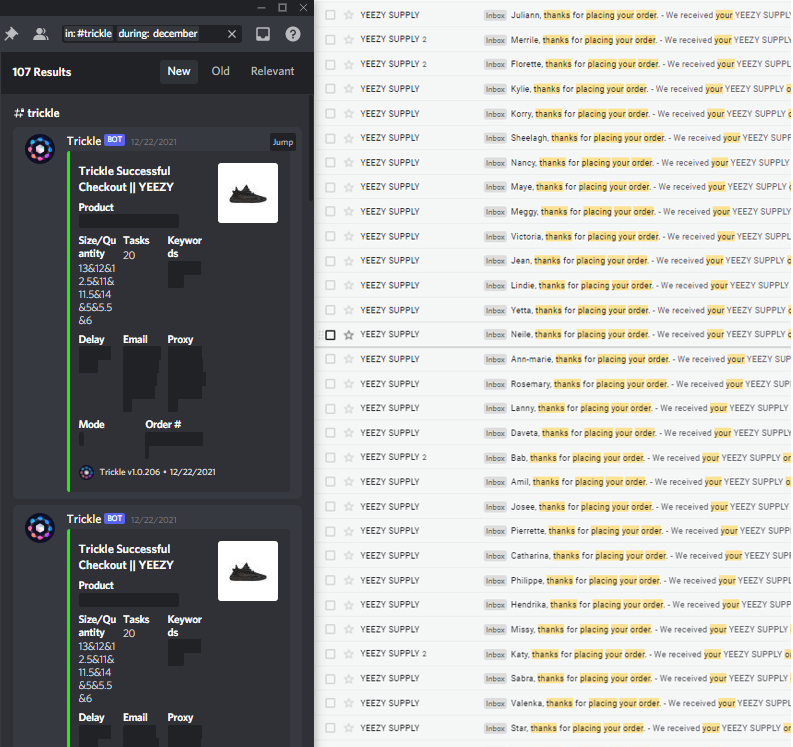The width and height of the screenshot is (793, 747).
Task: Star the Pierrette order email
Action: 348,531
